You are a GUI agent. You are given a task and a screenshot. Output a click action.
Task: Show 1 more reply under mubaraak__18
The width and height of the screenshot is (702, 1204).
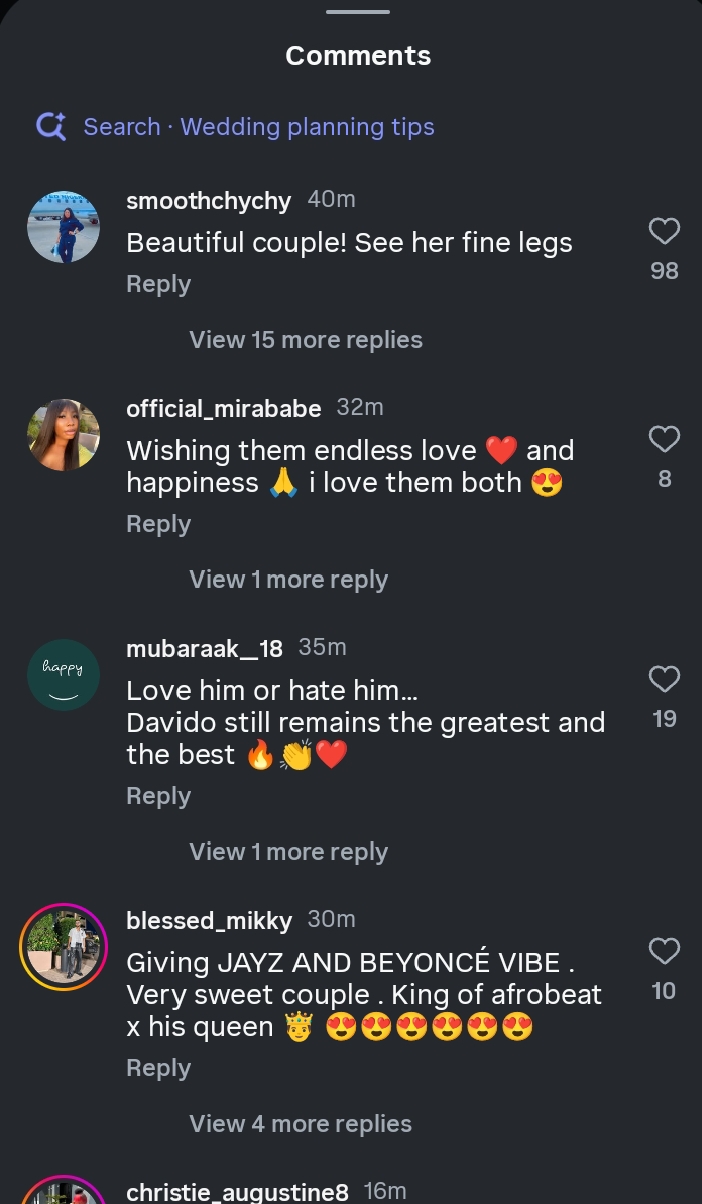click(288, 852)
